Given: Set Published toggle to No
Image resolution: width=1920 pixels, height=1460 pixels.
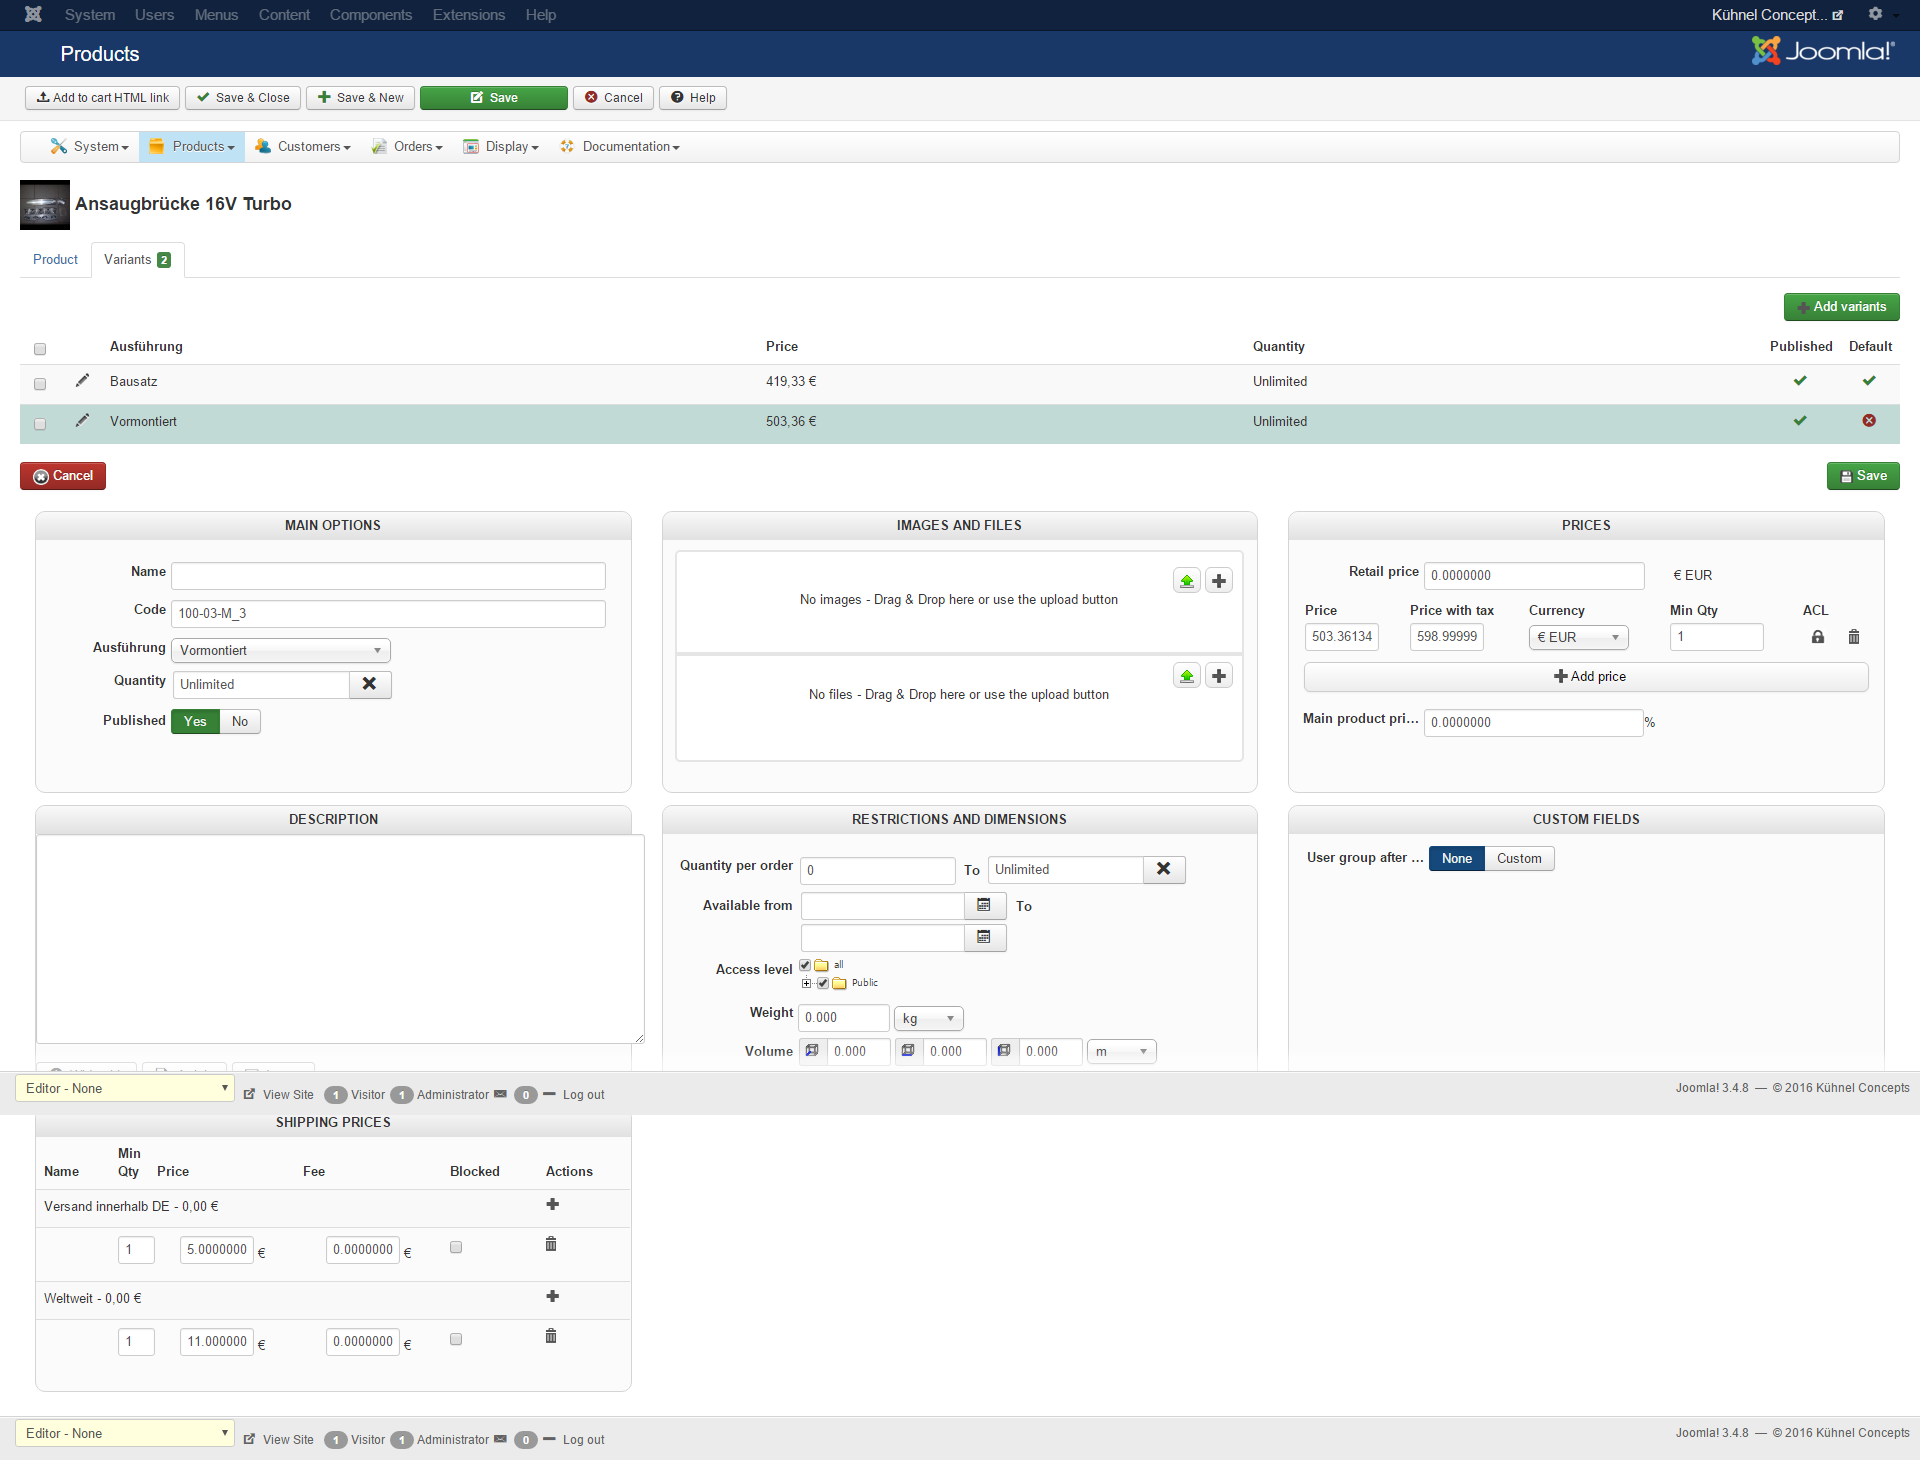Looking at the screenshot, I should [x=240, y=722].
